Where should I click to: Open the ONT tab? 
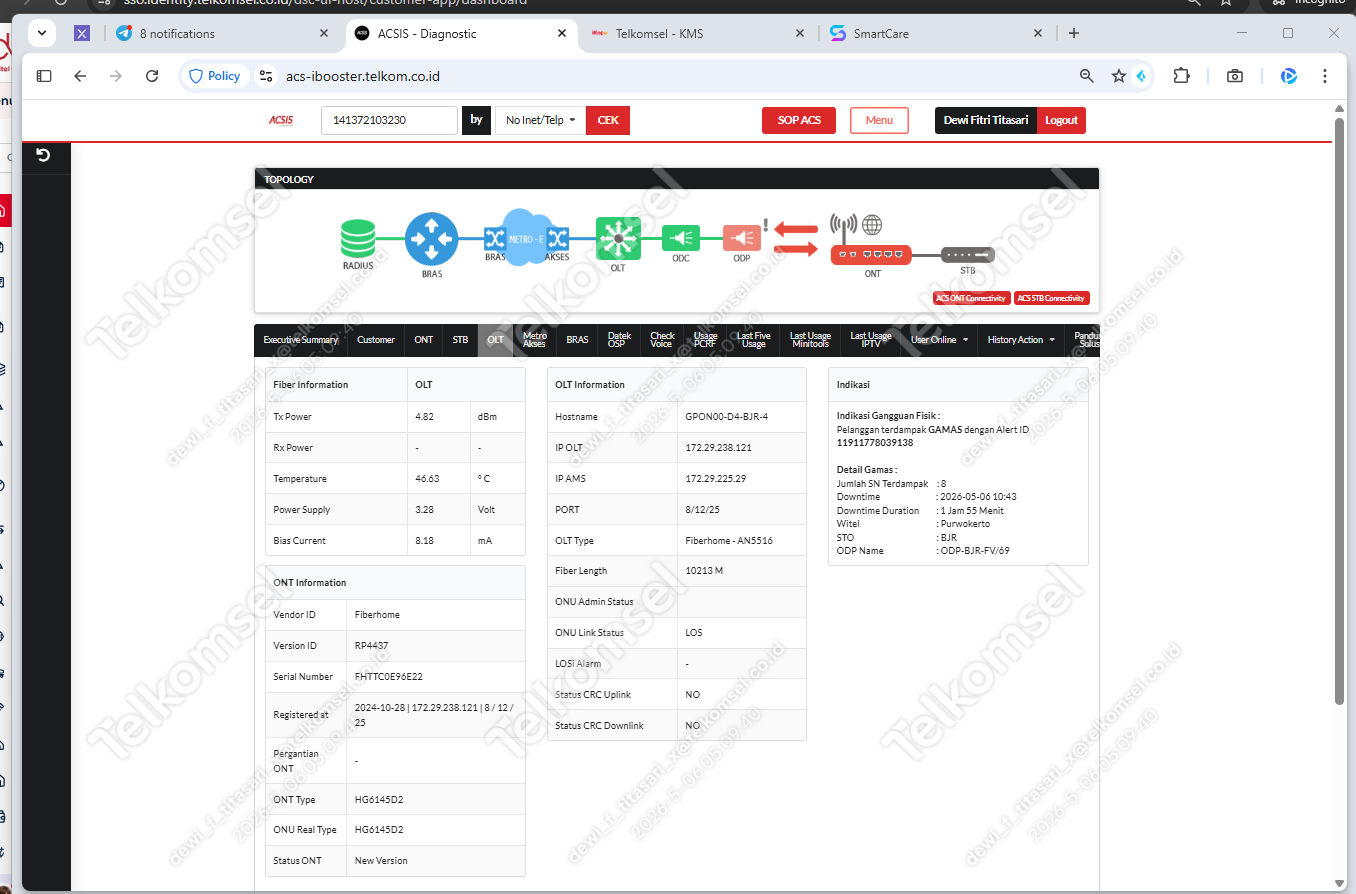(x=424, y=340)
